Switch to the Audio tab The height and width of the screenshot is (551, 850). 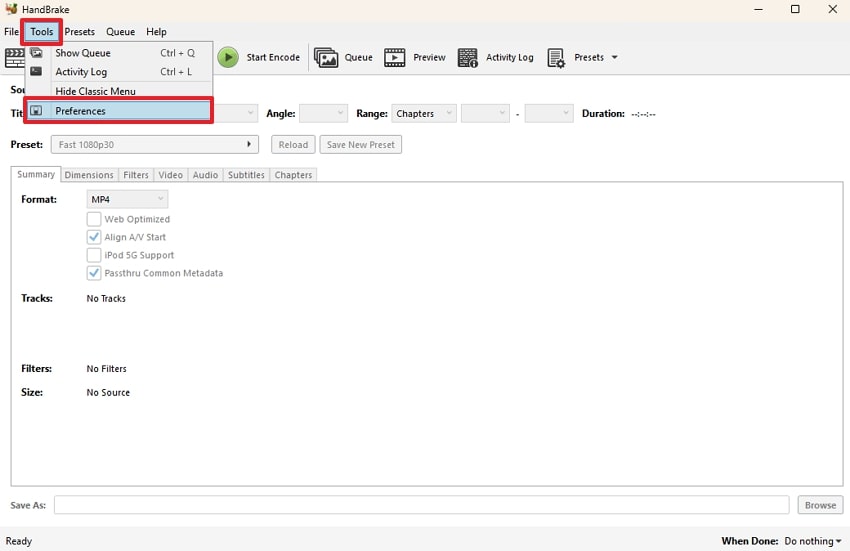point(205,175)
